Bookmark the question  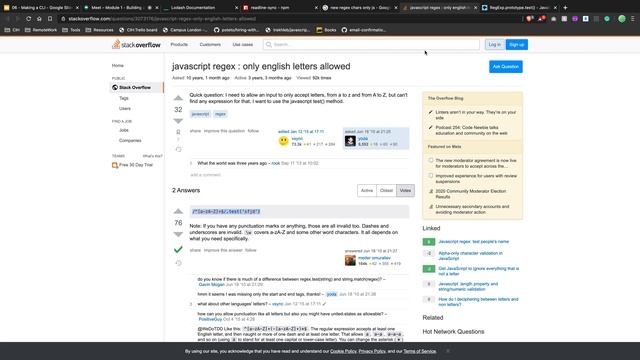coord(178,132)
